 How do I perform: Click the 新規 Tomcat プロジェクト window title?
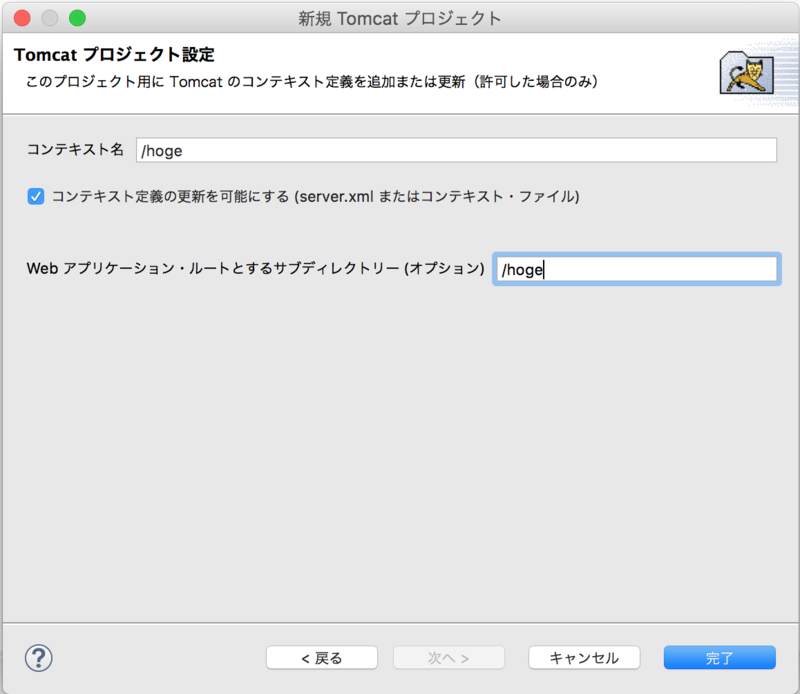tap(400, 18)
